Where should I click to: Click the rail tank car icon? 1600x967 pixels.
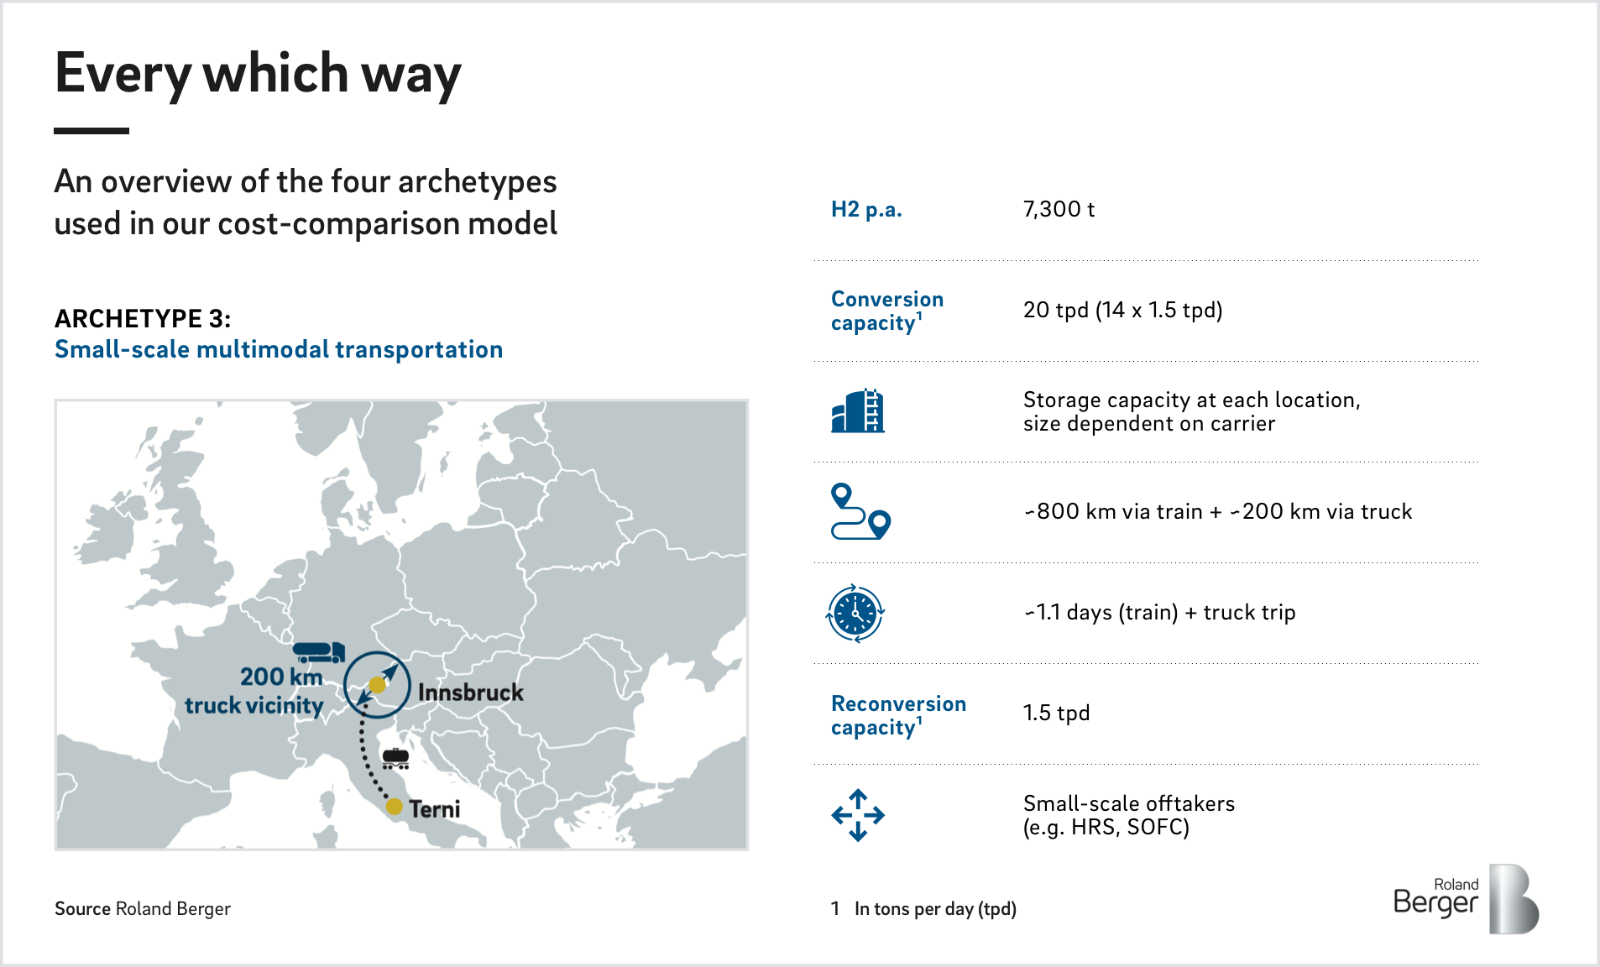point(396,758)
